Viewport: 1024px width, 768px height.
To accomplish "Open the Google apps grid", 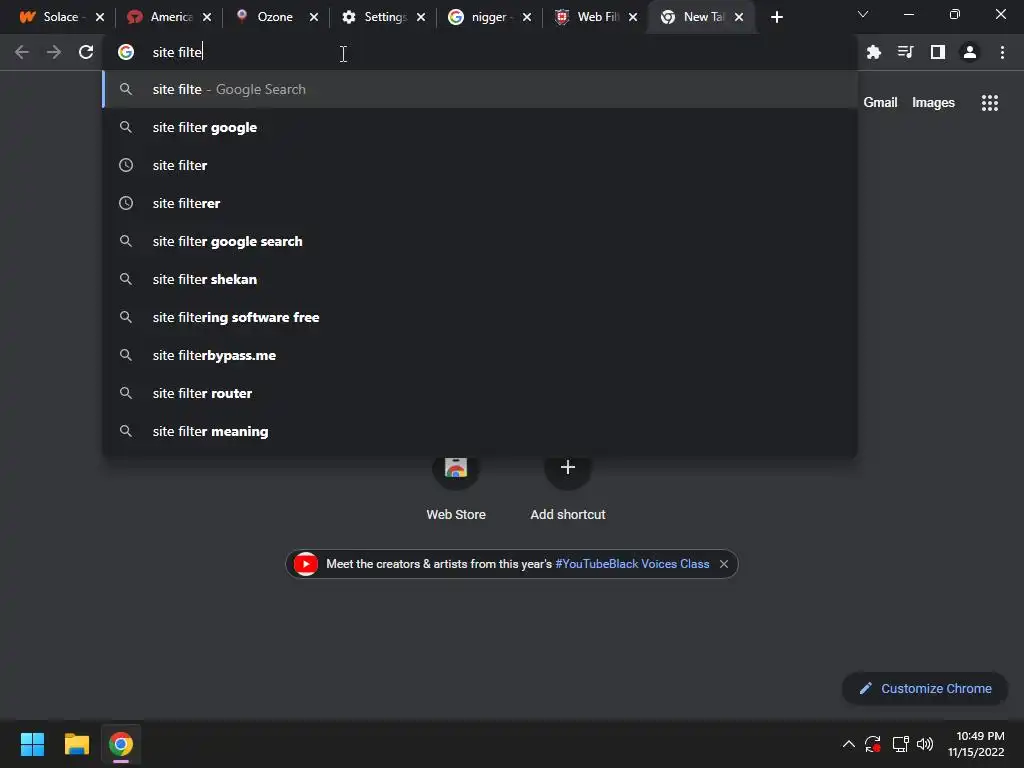I will (x=989, y=103).
